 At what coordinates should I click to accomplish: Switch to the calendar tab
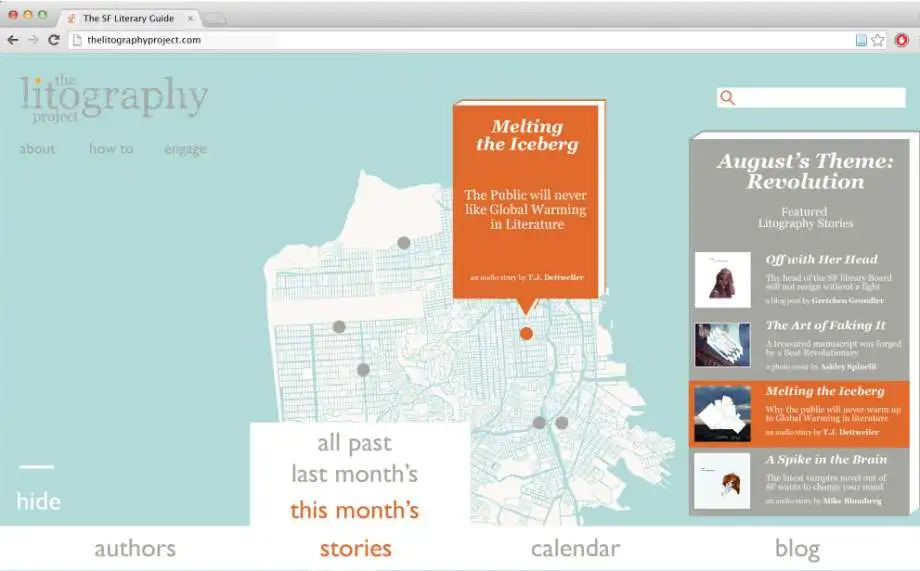coord(575,548)
